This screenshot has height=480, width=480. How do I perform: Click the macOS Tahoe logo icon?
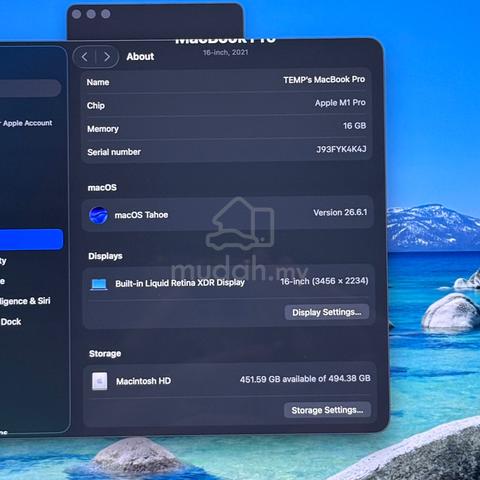pyautogui.click(x=98, y=215)
